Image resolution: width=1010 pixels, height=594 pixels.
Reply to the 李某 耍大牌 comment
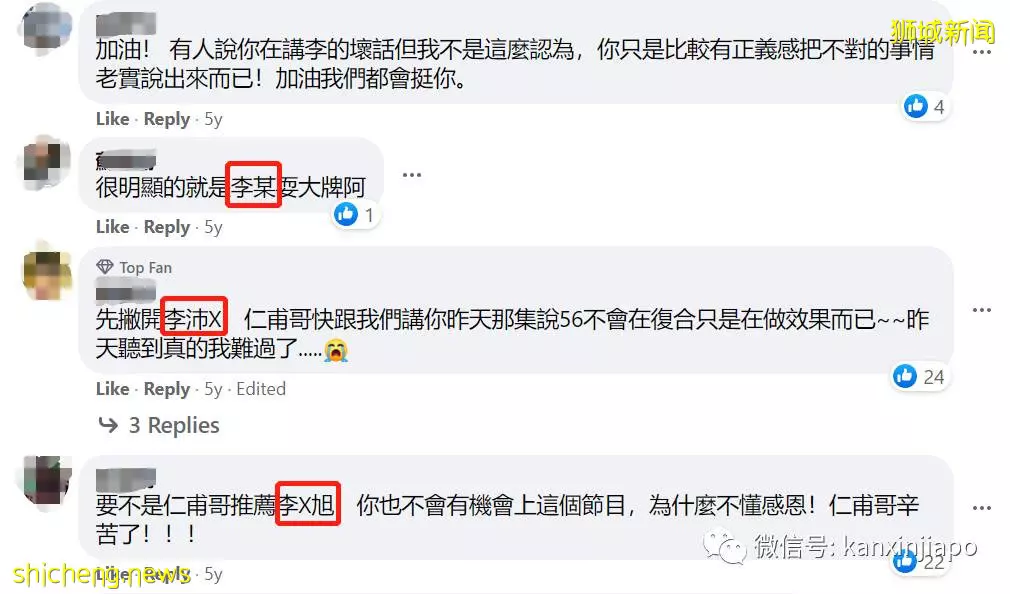click(167, 227)
